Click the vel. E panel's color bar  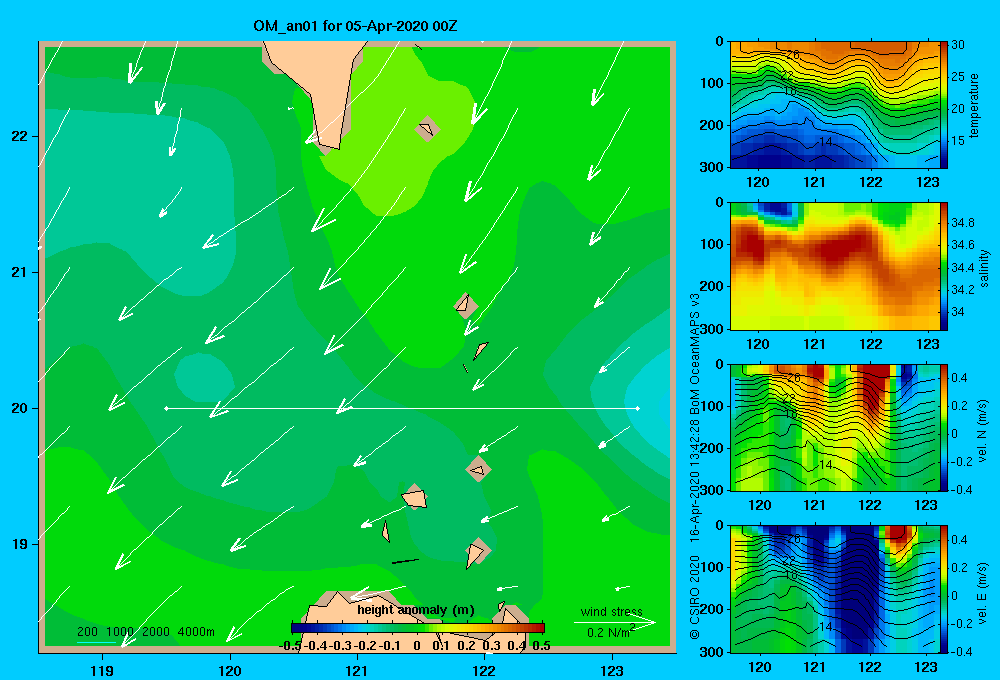tap(944, 589)
